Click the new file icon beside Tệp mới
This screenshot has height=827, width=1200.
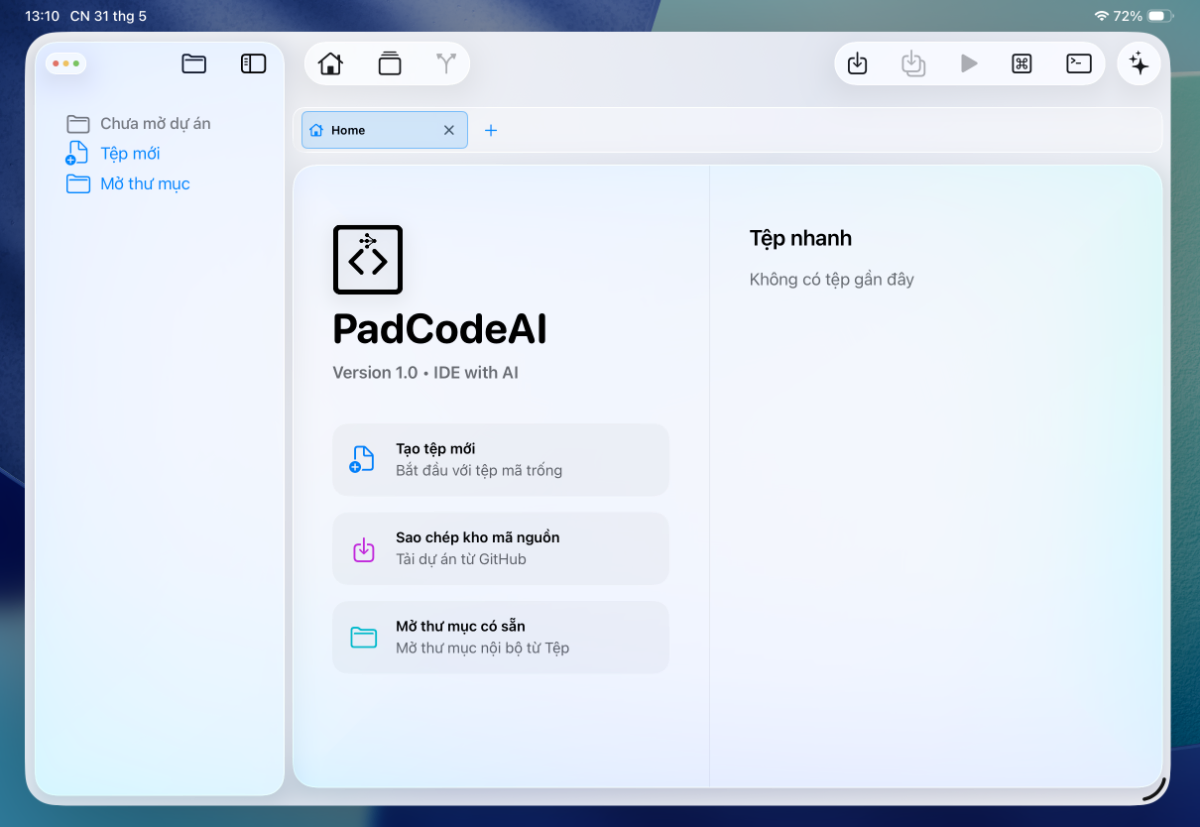pos(77,154)
